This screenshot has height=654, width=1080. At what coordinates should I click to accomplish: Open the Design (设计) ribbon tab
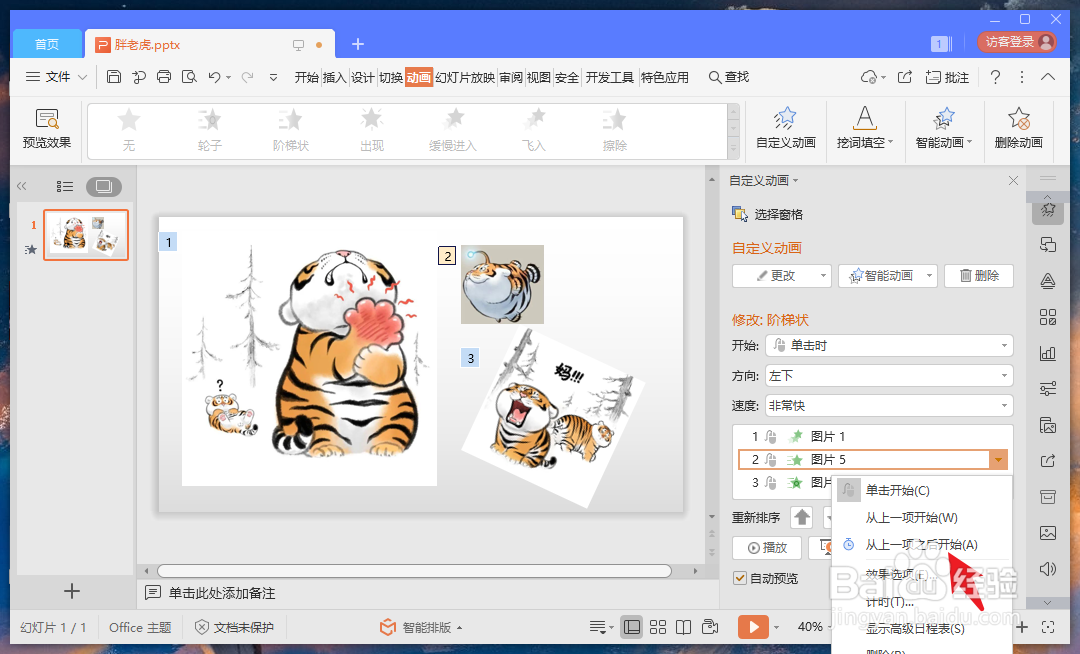click(362, 77)
